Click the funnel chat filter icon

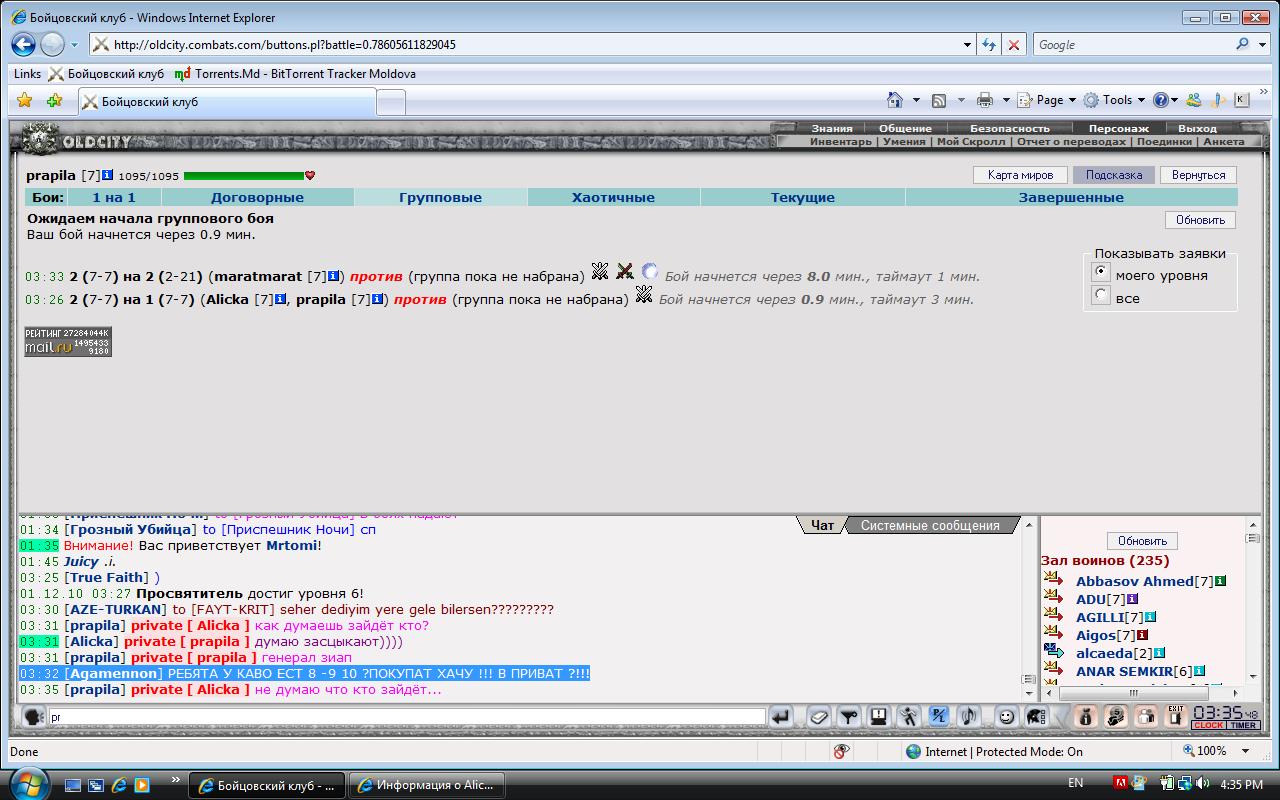click(x=848, y=716)
